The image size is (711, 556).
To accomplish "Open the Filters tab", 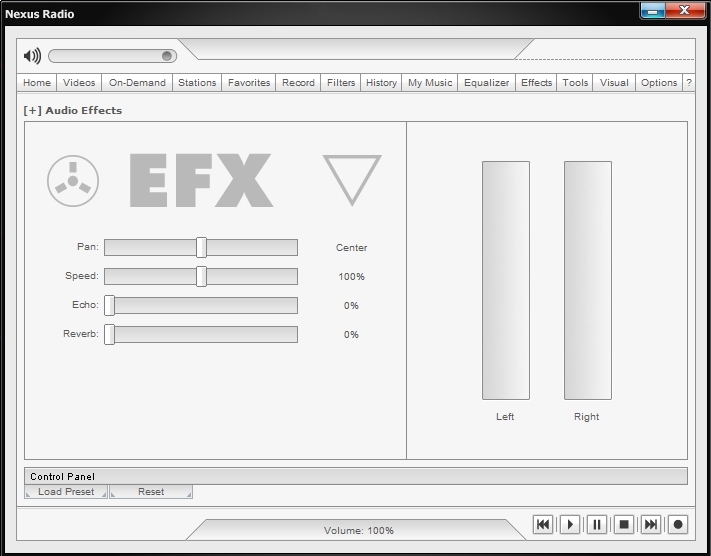I will click(341, 83).
